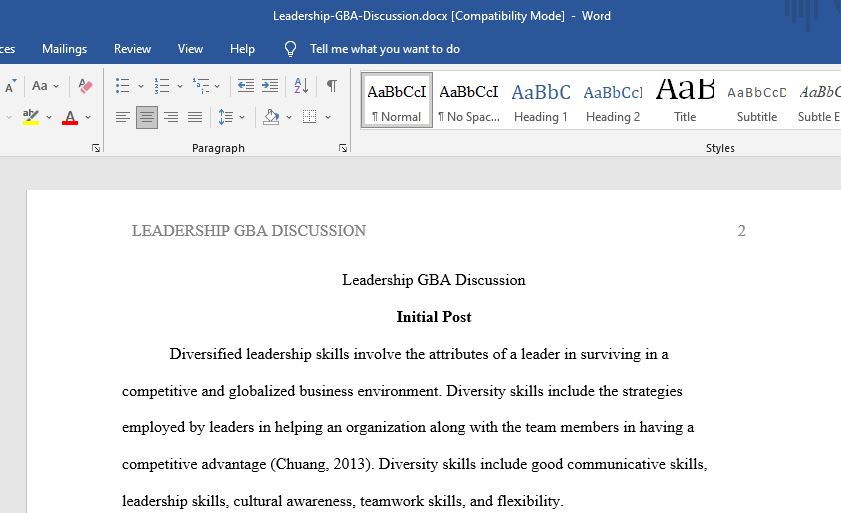Viewport: 841px width, 513px height.
Task: Toggle Show/Hide paragraph marks
Action: pyautogui.click(x=332, y=86)
